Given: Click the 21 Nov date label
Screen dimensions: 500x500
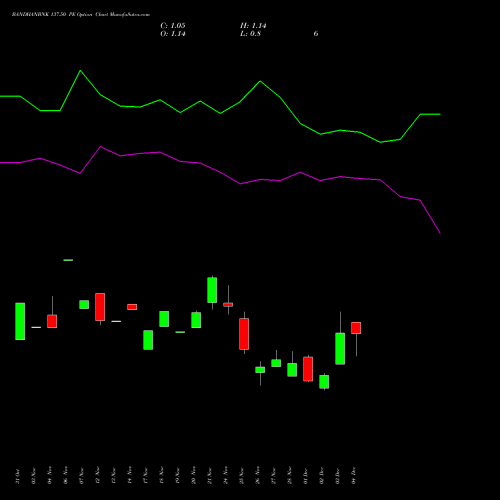Looking at the screenshot, I should point(210,475).
